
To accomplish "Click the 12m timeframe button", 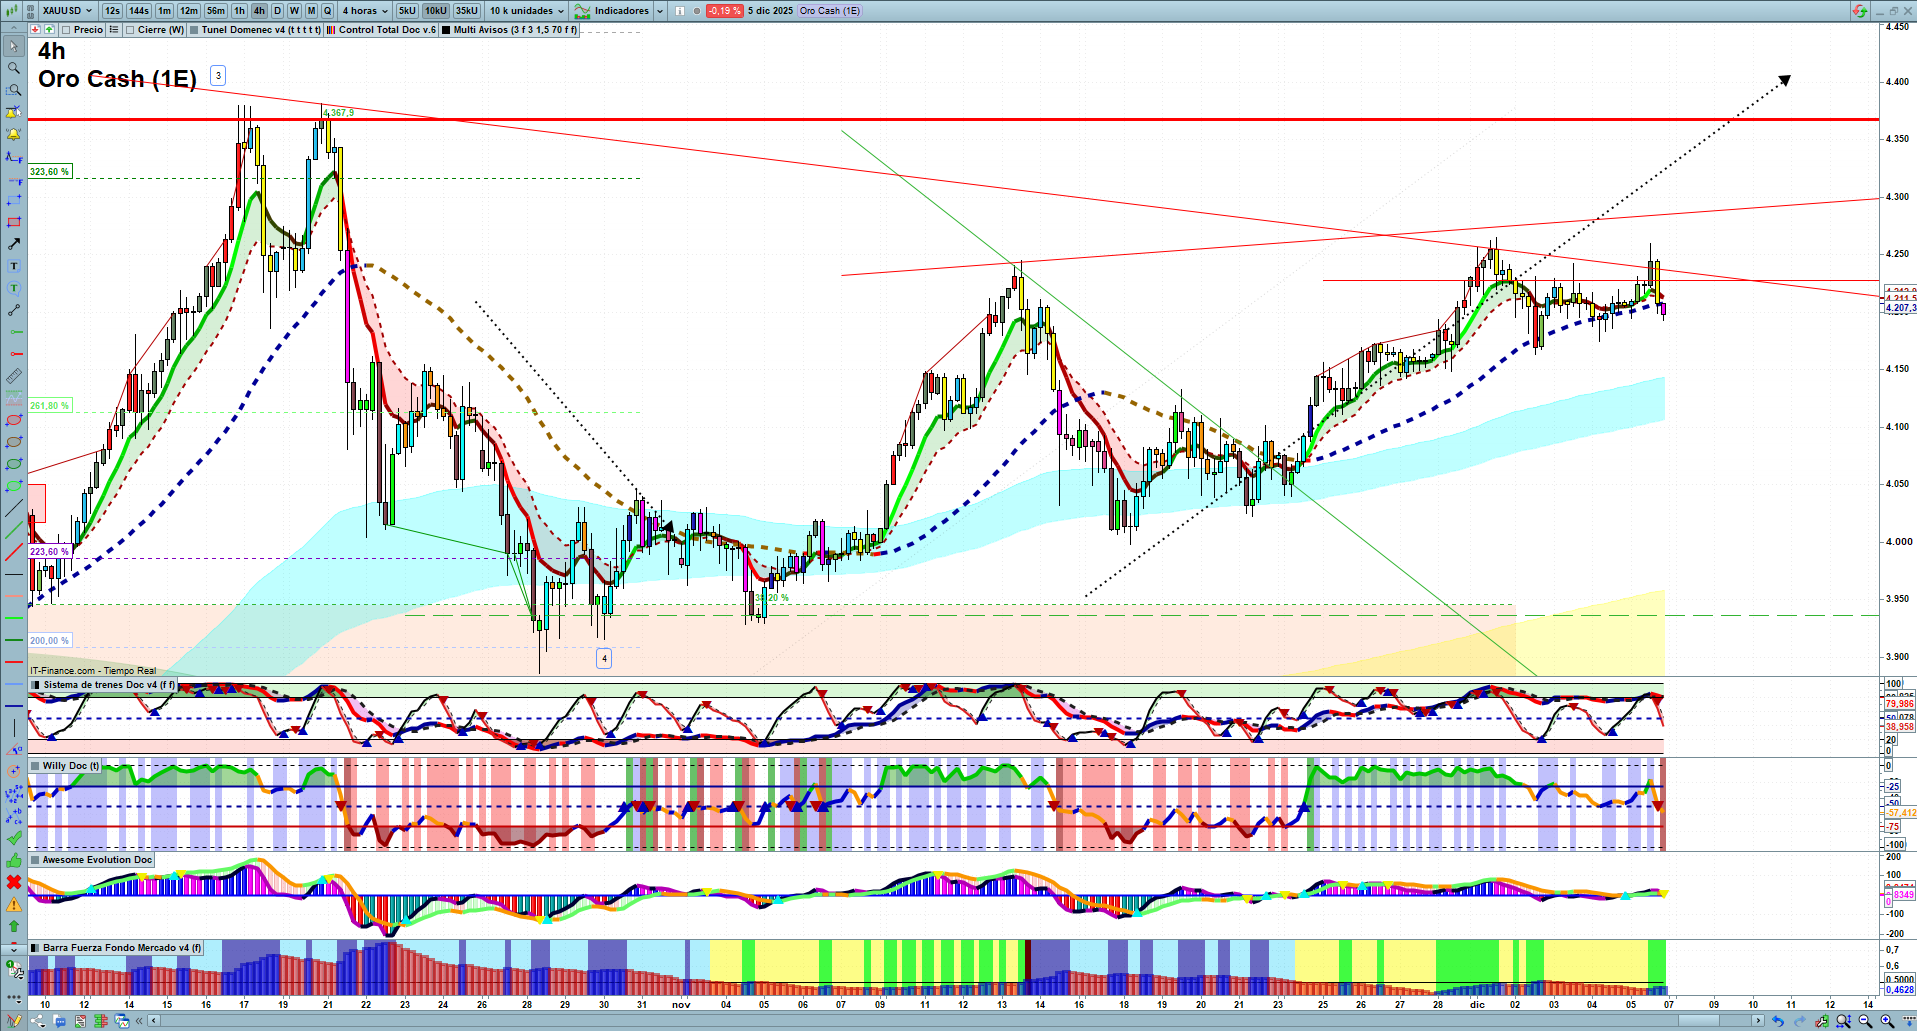I will [189, 11].
